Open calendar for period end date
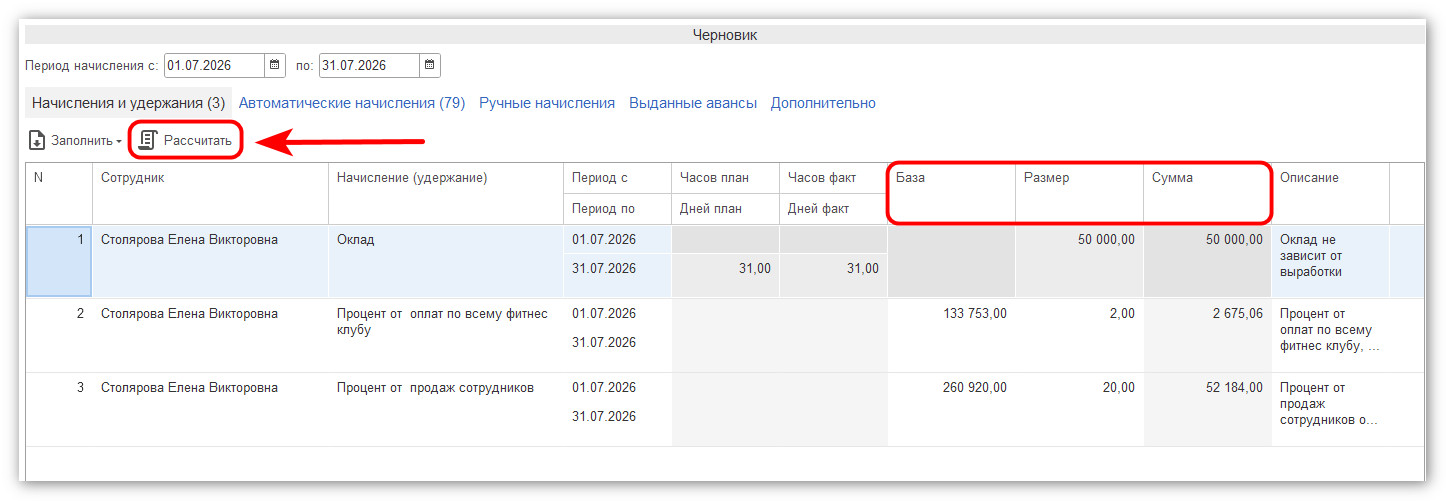 coord(430,66)
